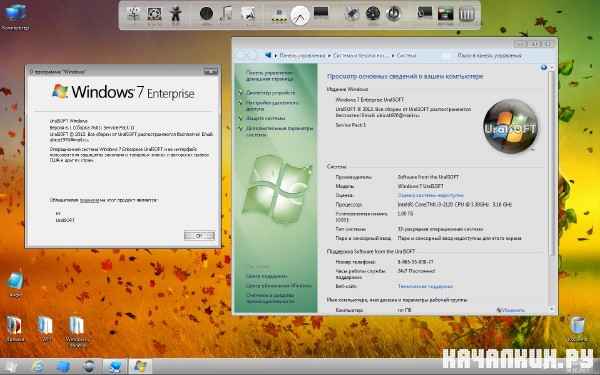
Task: Open the Recycle Bin on the desktop
Action: click(x=577, y=329)
